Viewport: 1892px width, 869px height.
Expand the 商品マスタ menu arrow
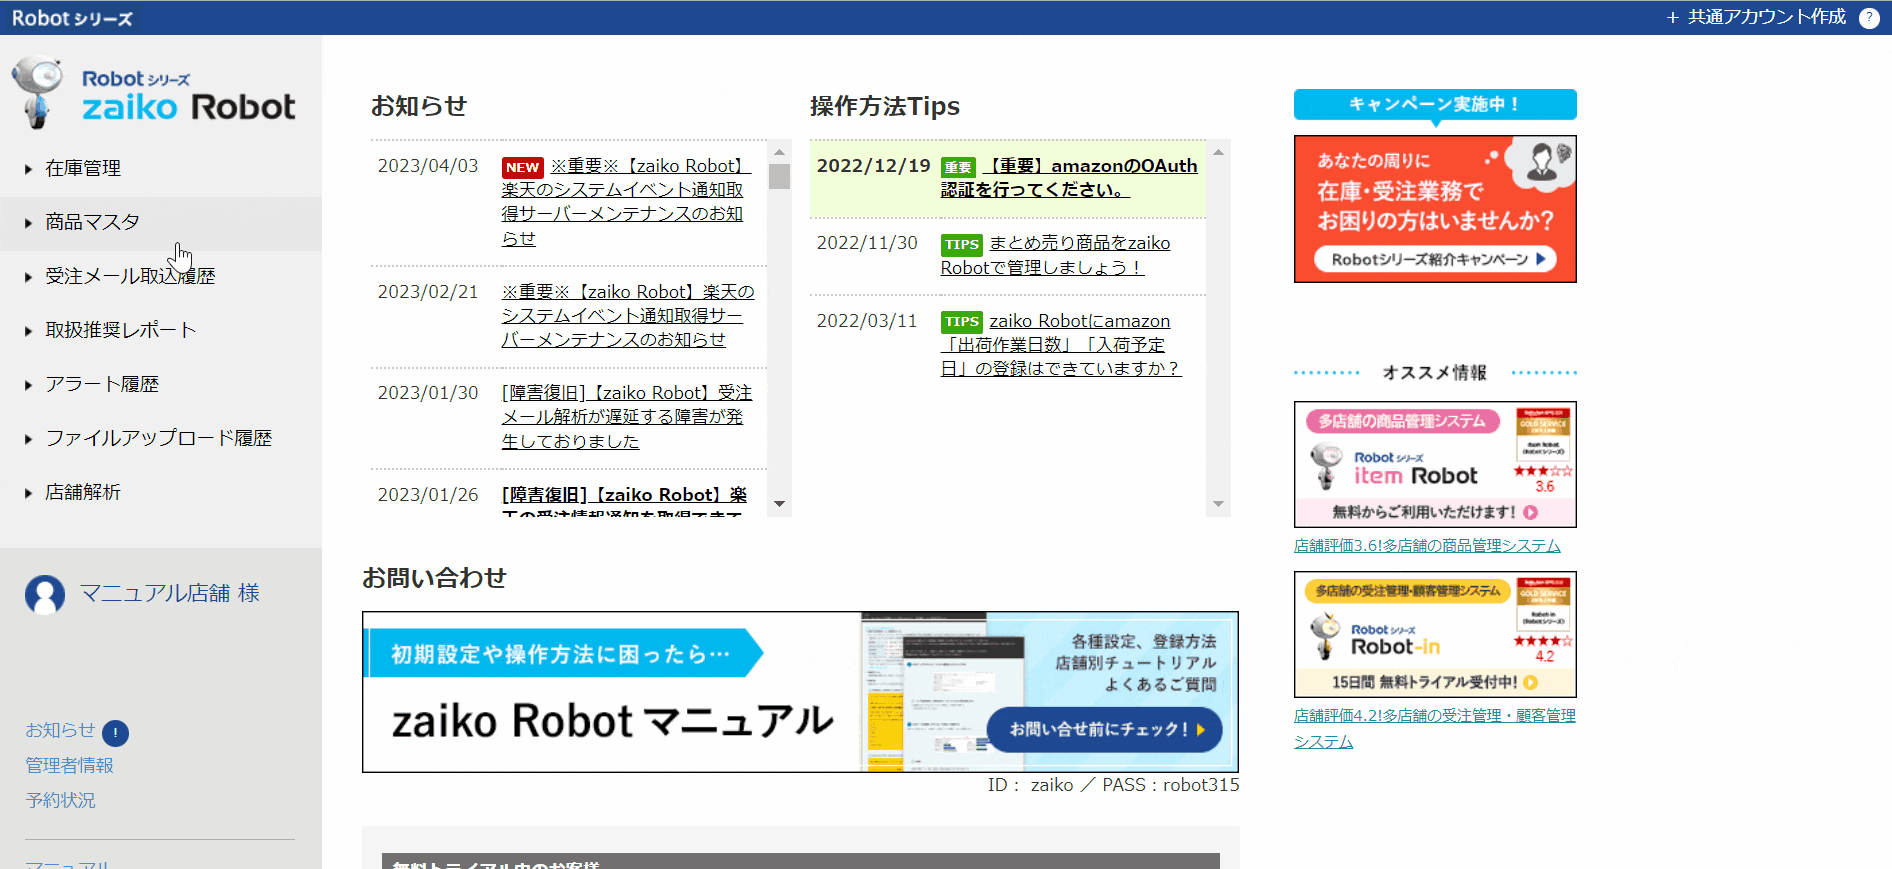[29, 223]
